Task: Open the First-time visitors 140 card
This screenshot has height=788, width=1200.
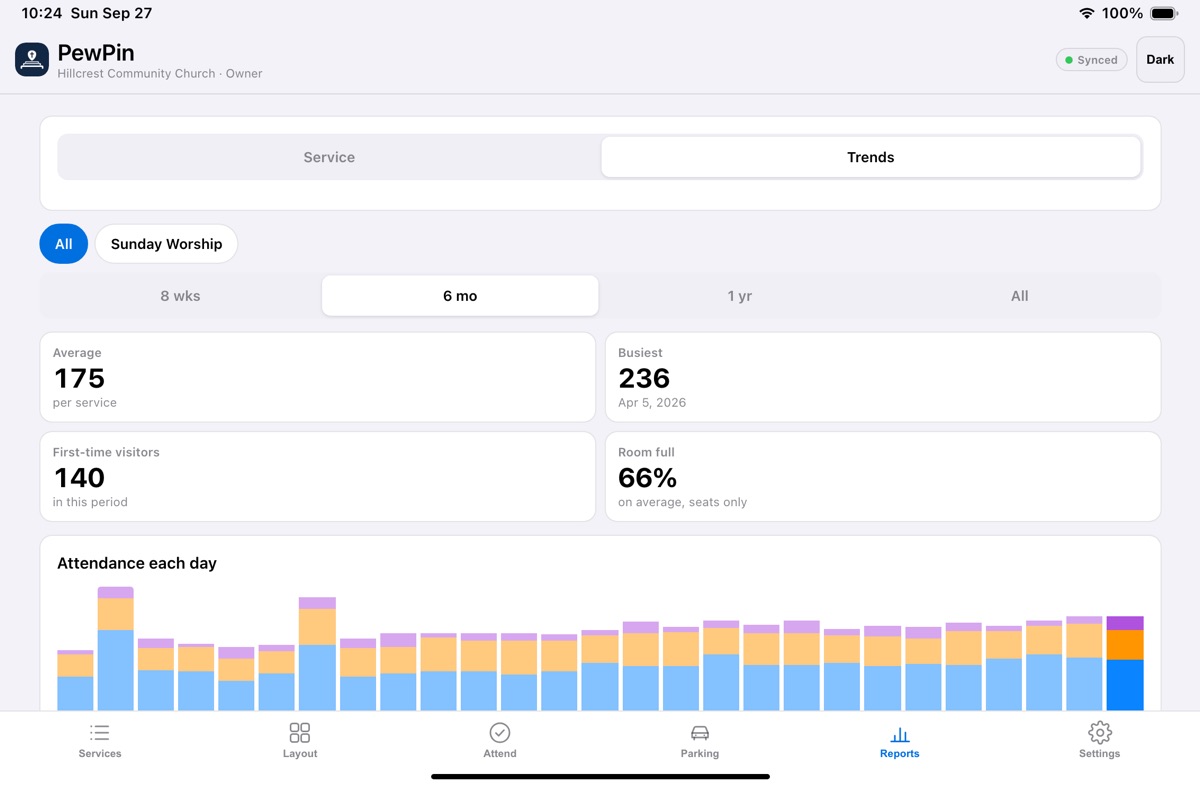Action: [x=317, y=477]
